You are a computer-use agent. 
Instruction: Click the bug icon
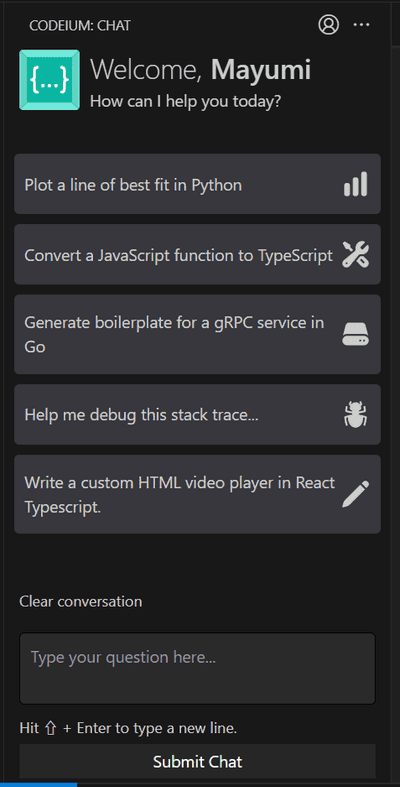click(x=355, y=415)
